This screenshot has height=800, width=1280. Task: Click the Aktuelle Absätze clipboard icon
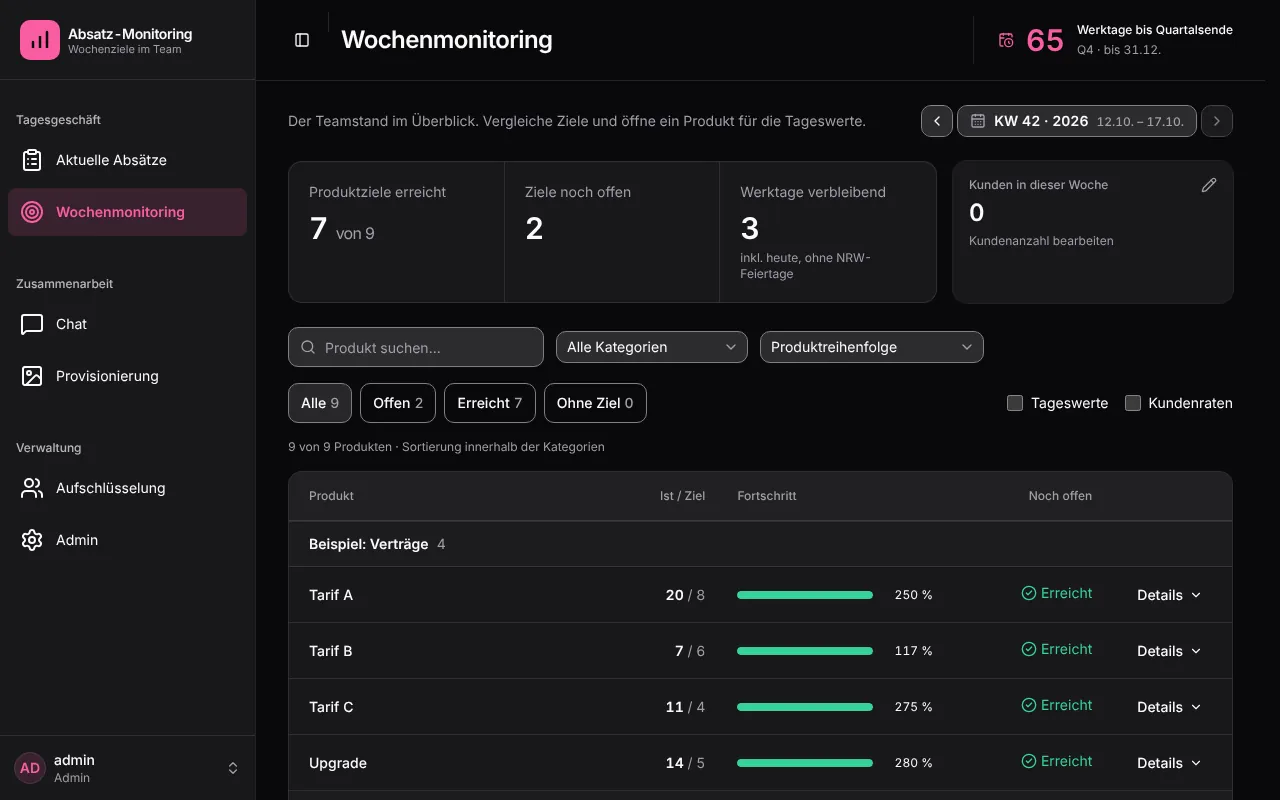32,160
